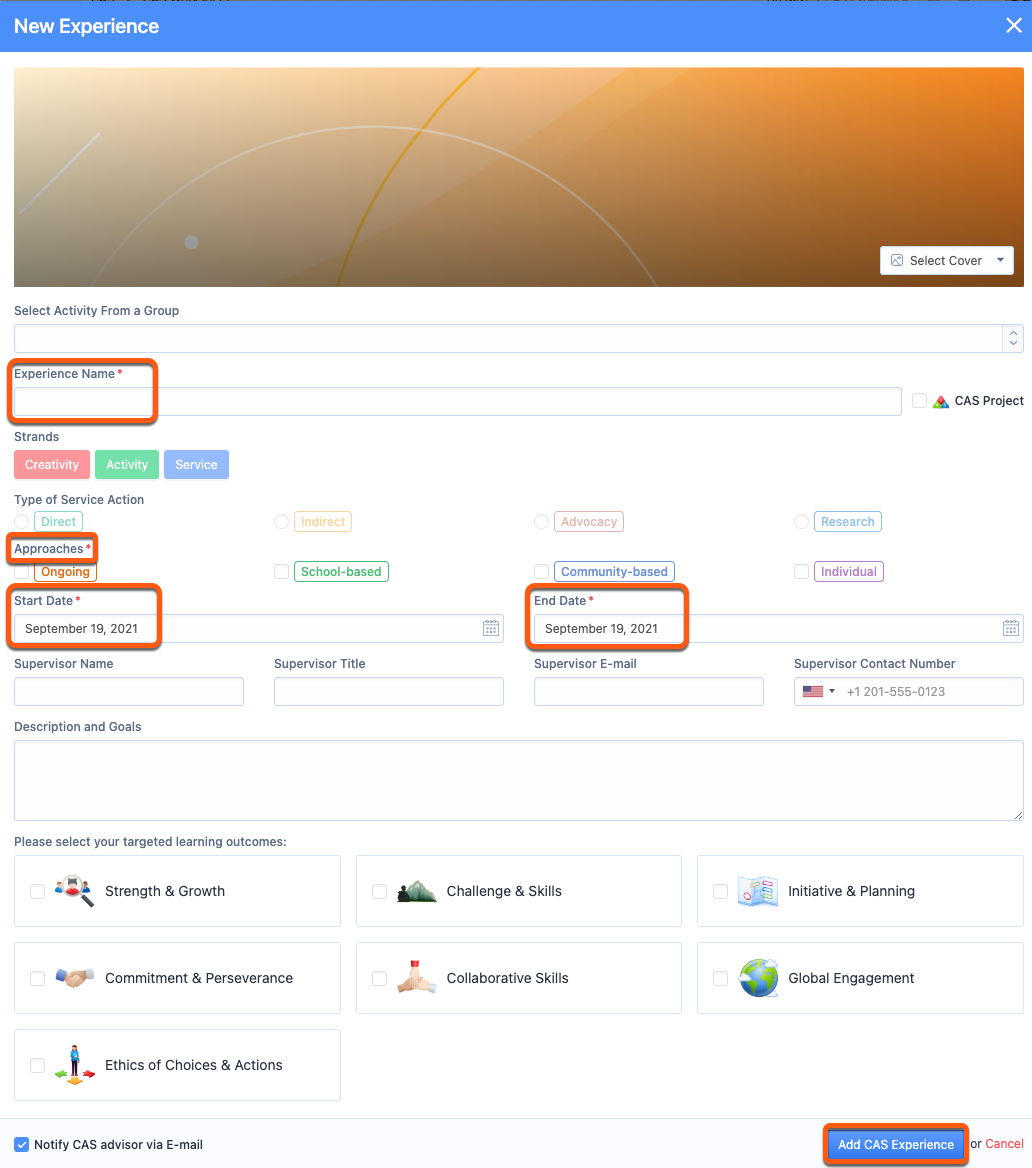Click into Description and Goals textarea

coord(519,781)
